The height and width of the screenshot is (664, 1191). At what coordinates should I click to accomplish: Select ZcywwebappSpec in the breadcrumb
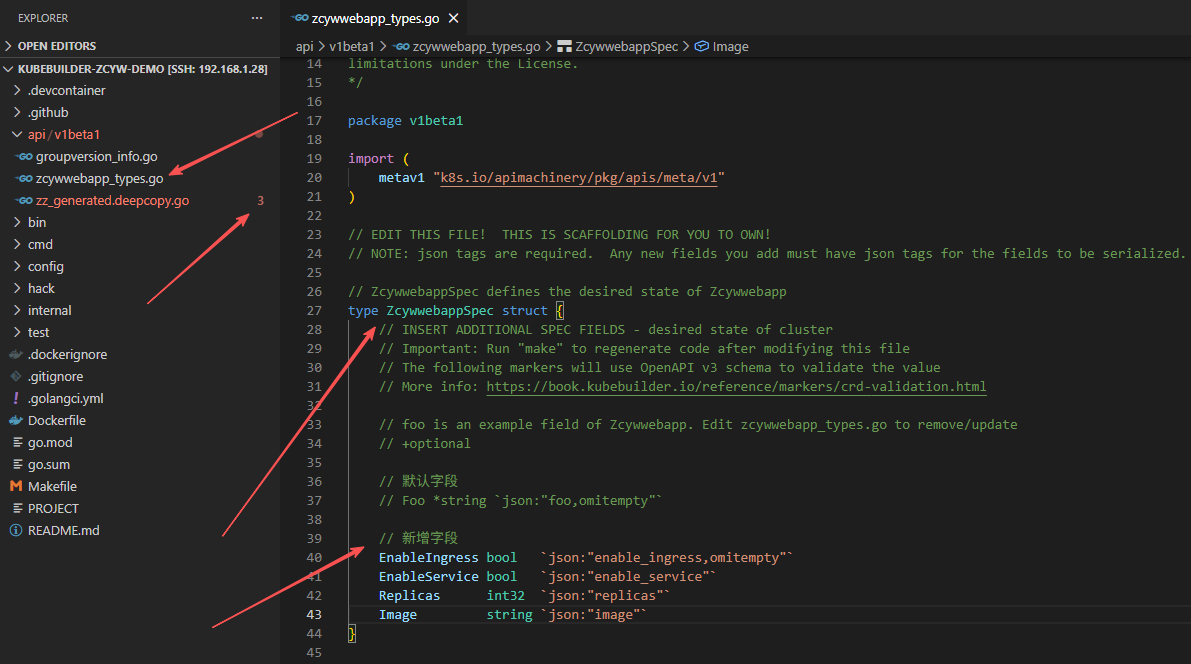(x=626, y=47)
